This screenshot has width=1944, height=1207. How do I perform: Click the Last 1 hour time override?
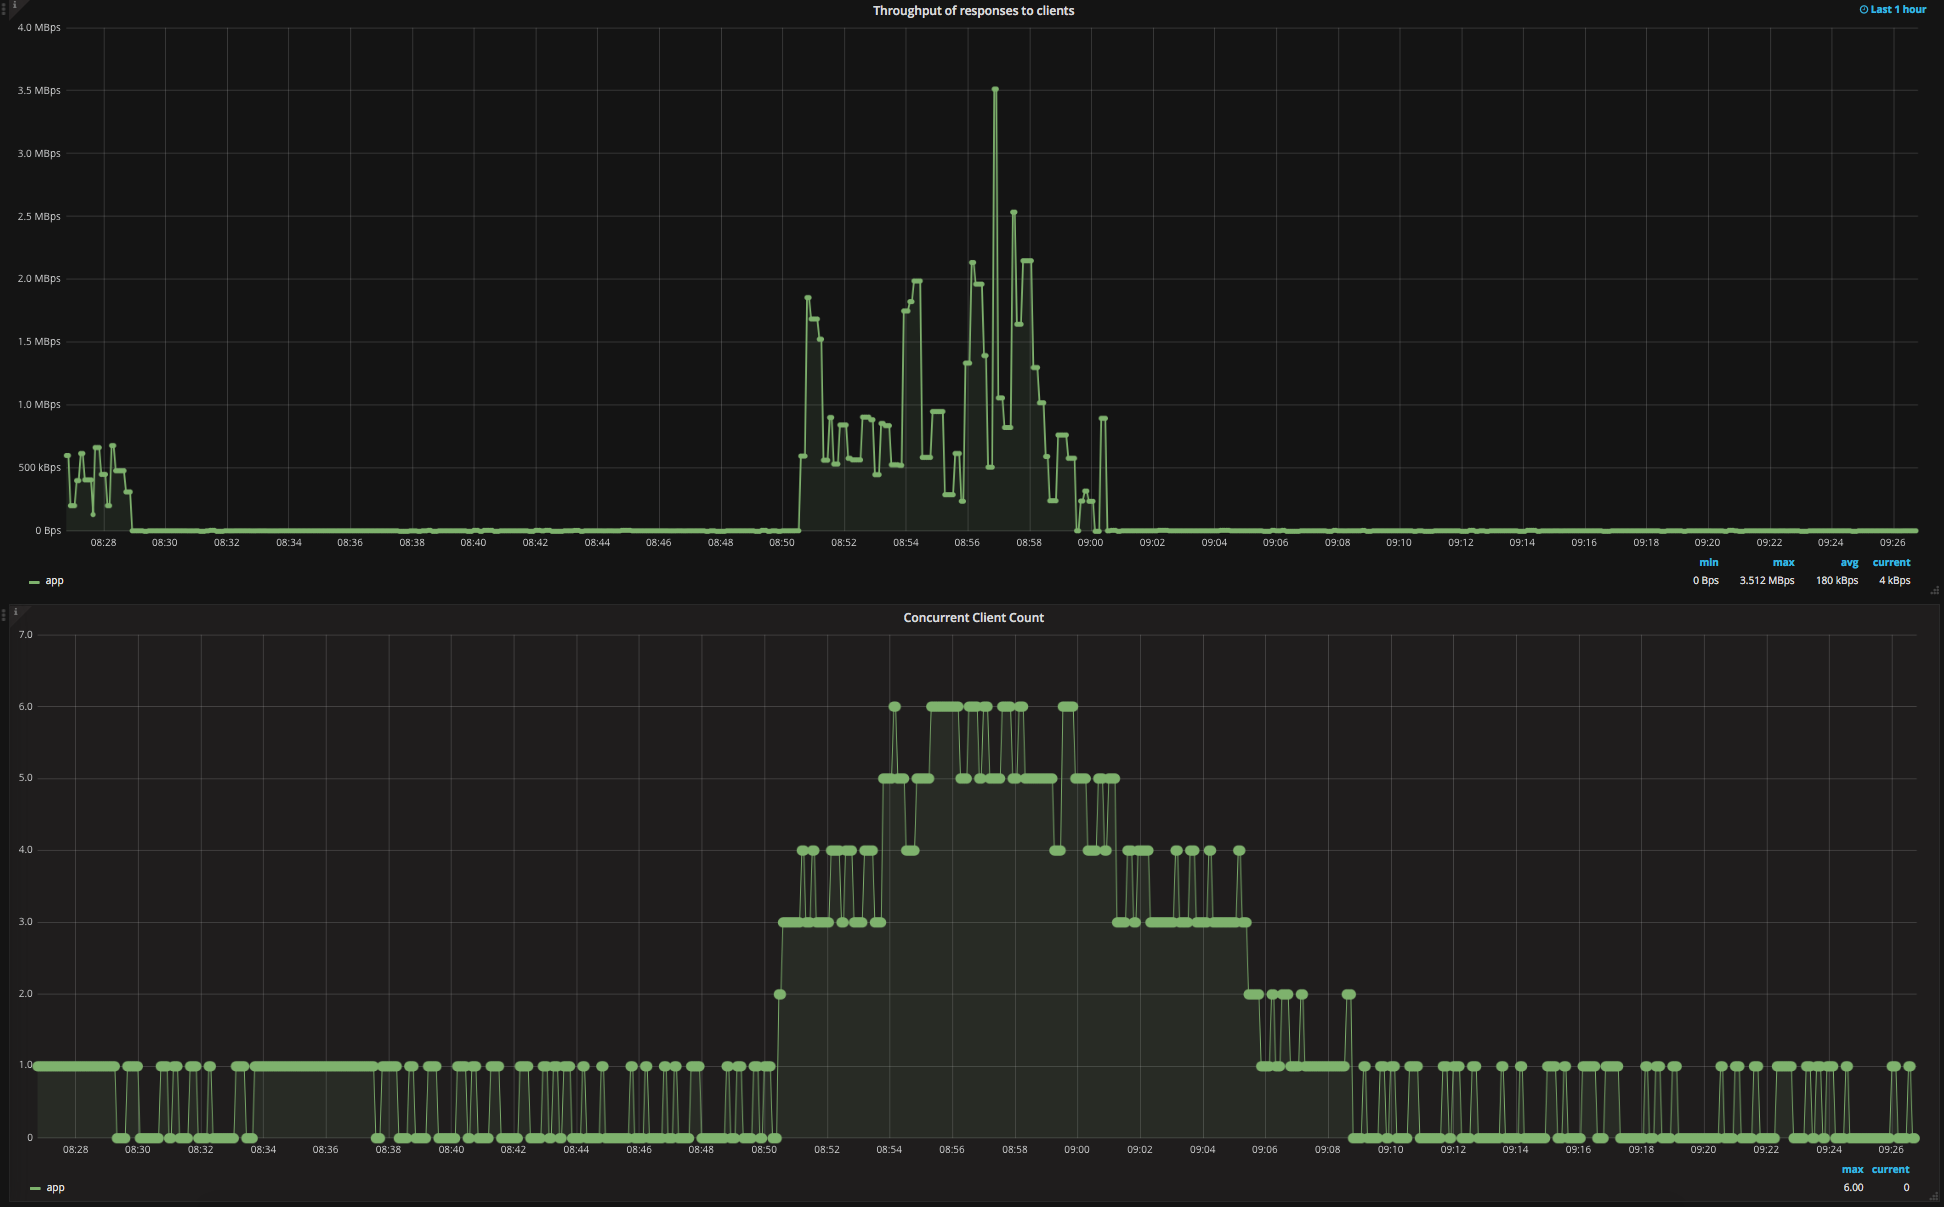pos(1898,10)
